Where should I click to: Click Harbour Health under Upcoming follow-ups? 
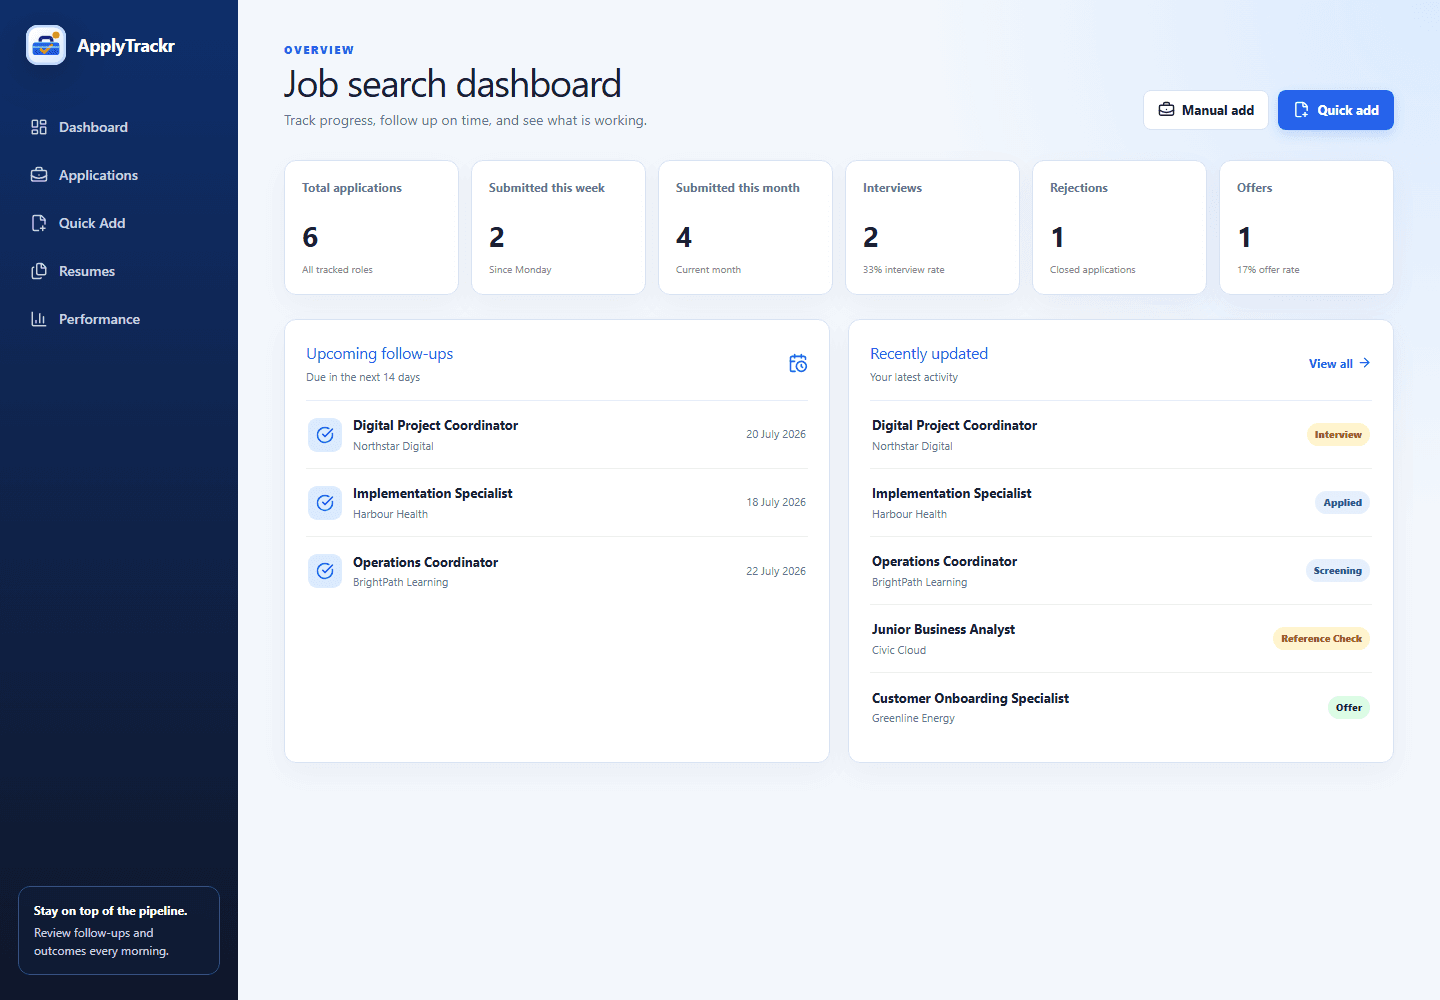390,514
